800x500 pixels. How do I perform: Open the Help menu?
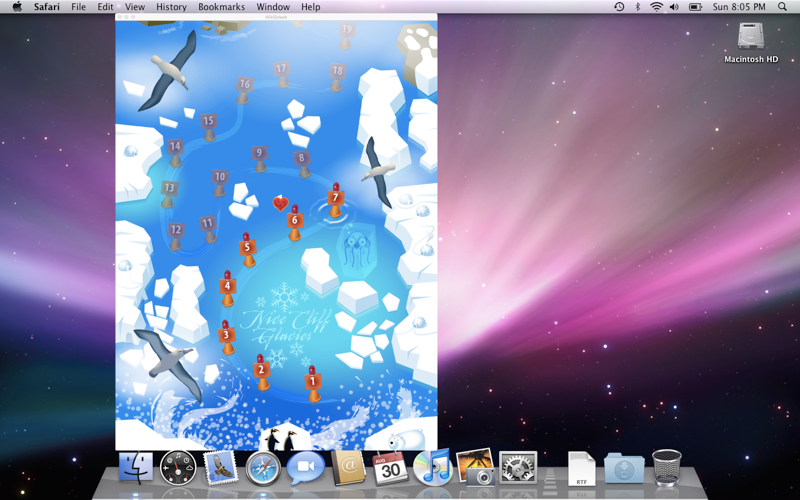click(x=311, y=7)
